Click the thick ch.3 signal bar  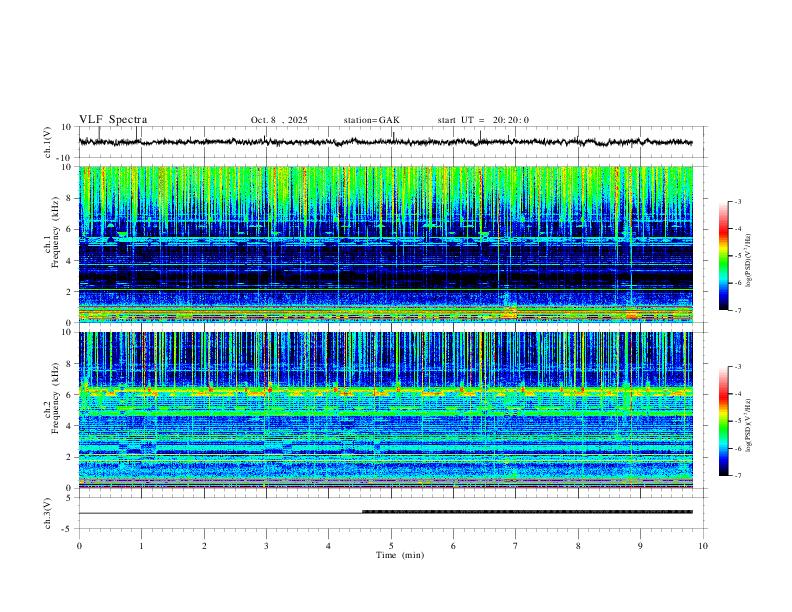click(x=527, y=512)
